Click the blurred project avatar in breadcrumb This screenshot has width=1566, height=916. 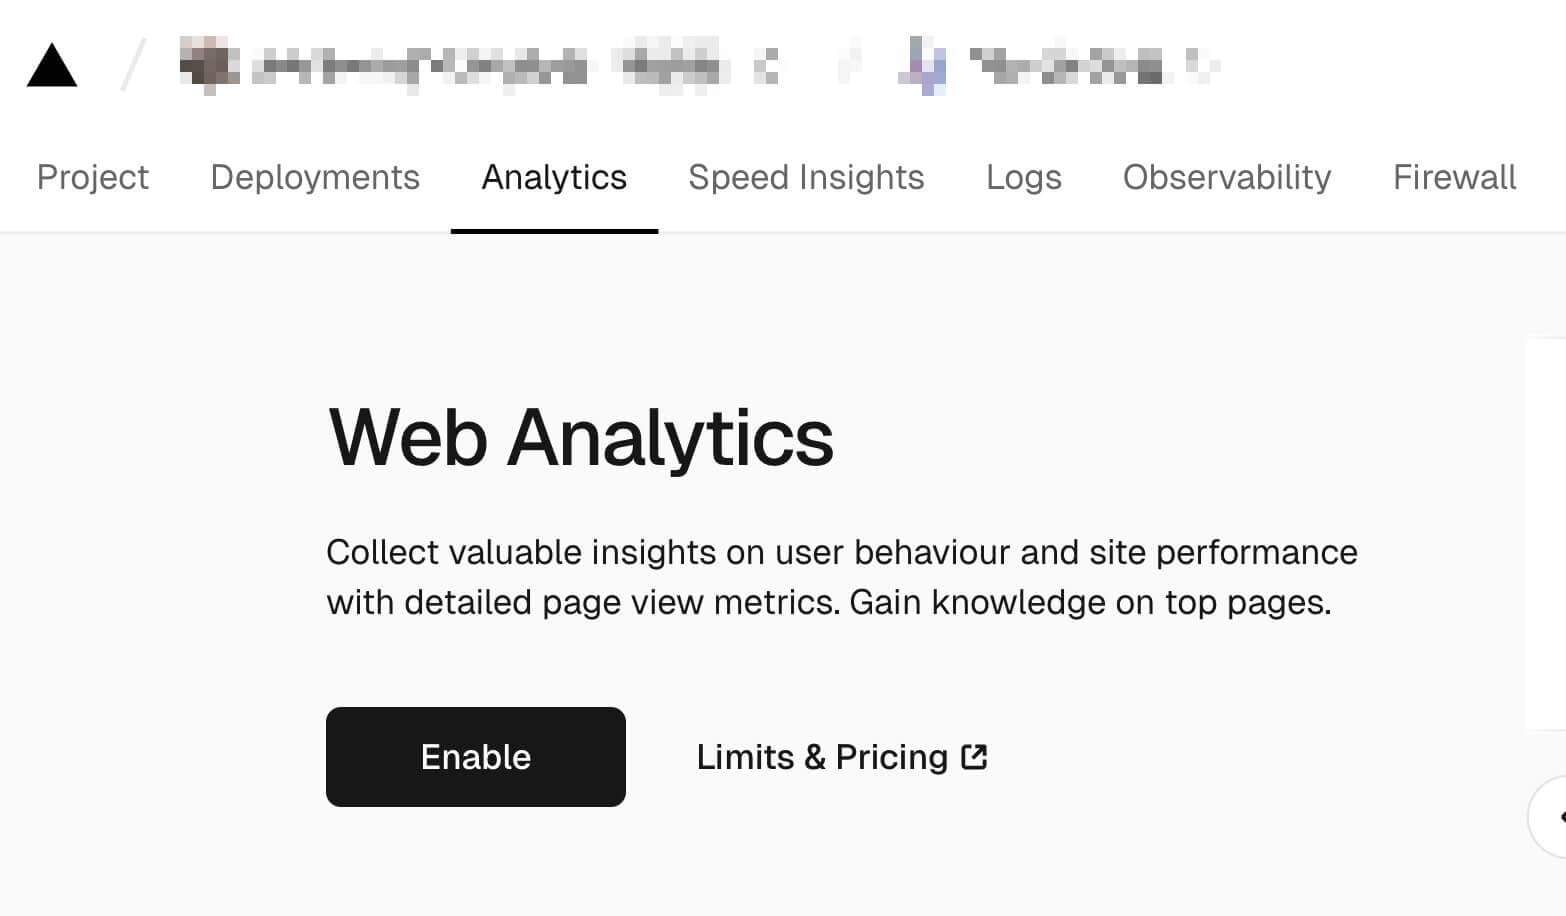coord(923,66)
